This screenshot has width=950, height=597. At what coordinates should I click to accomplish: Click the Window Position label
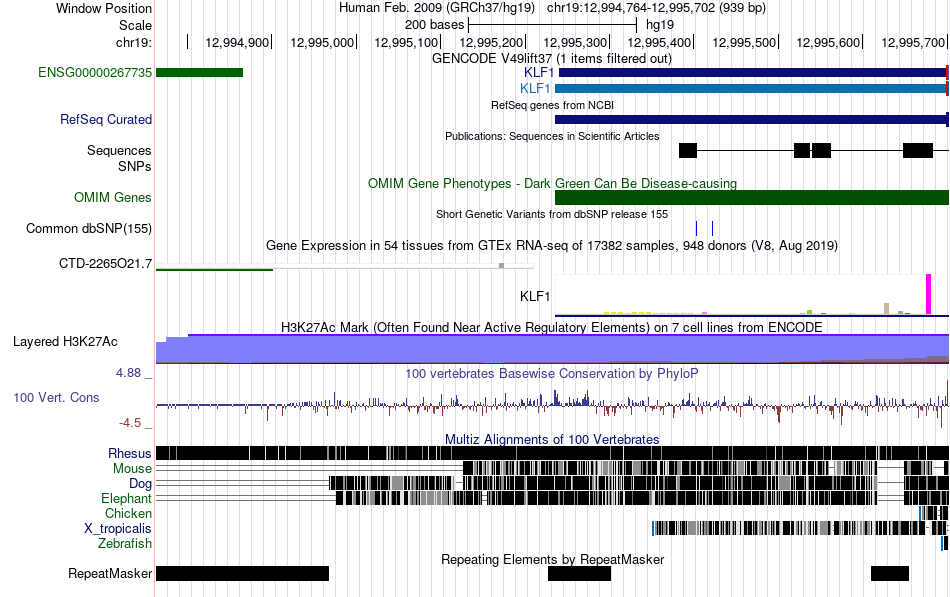104,8
